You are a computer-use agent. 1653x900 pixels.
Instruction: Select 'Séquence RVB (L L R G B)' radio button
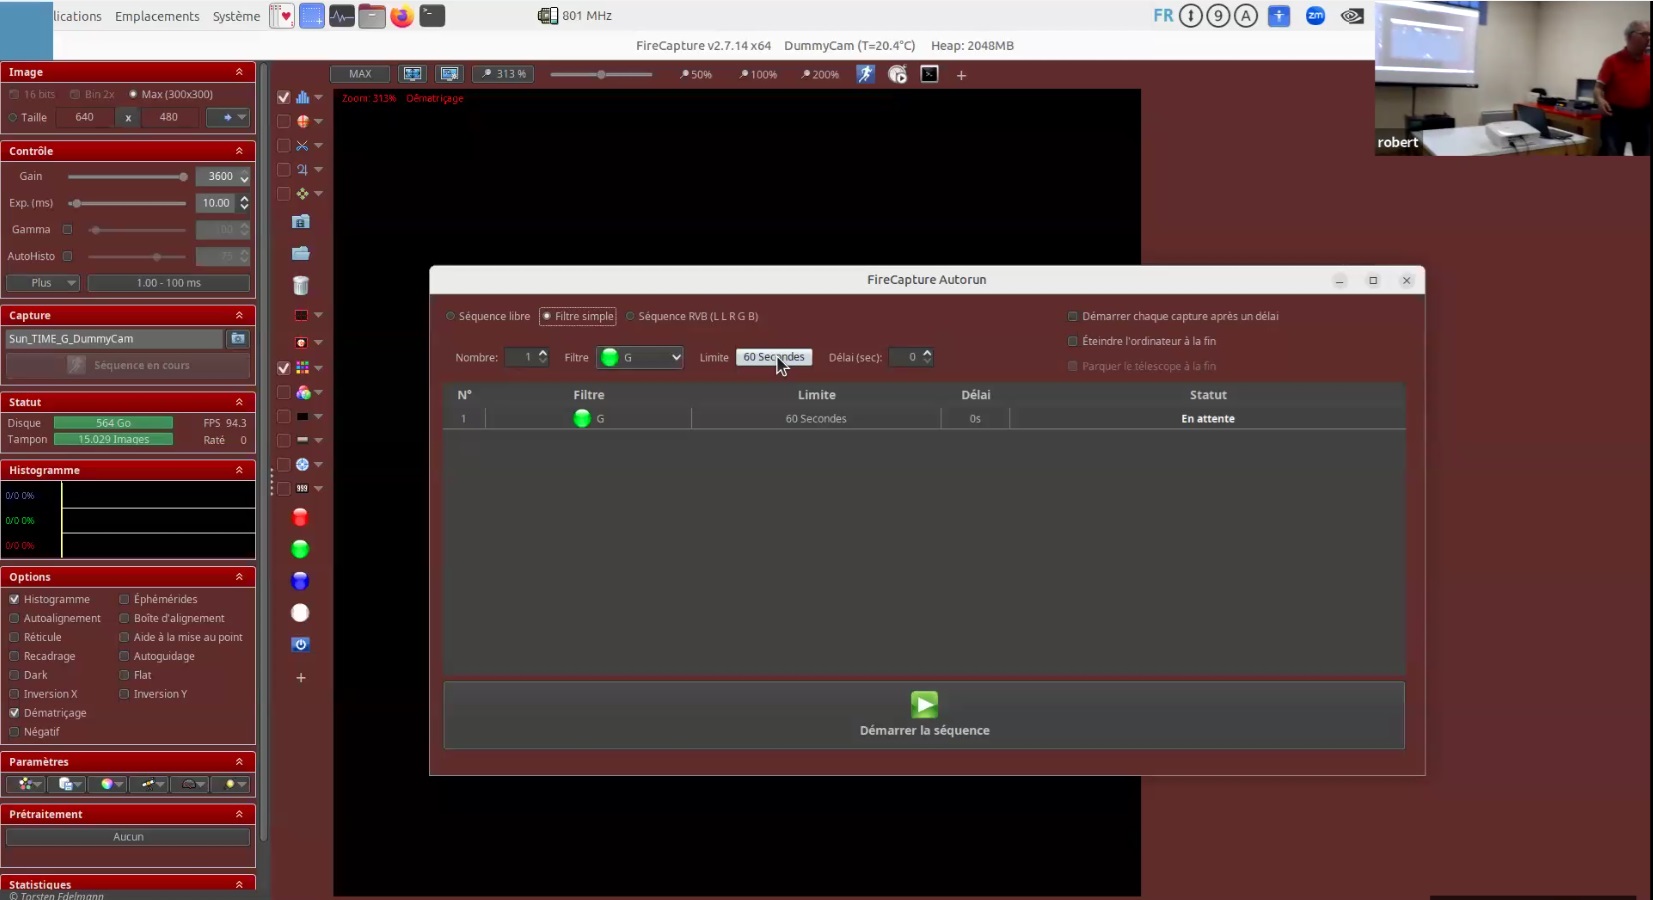630,316
